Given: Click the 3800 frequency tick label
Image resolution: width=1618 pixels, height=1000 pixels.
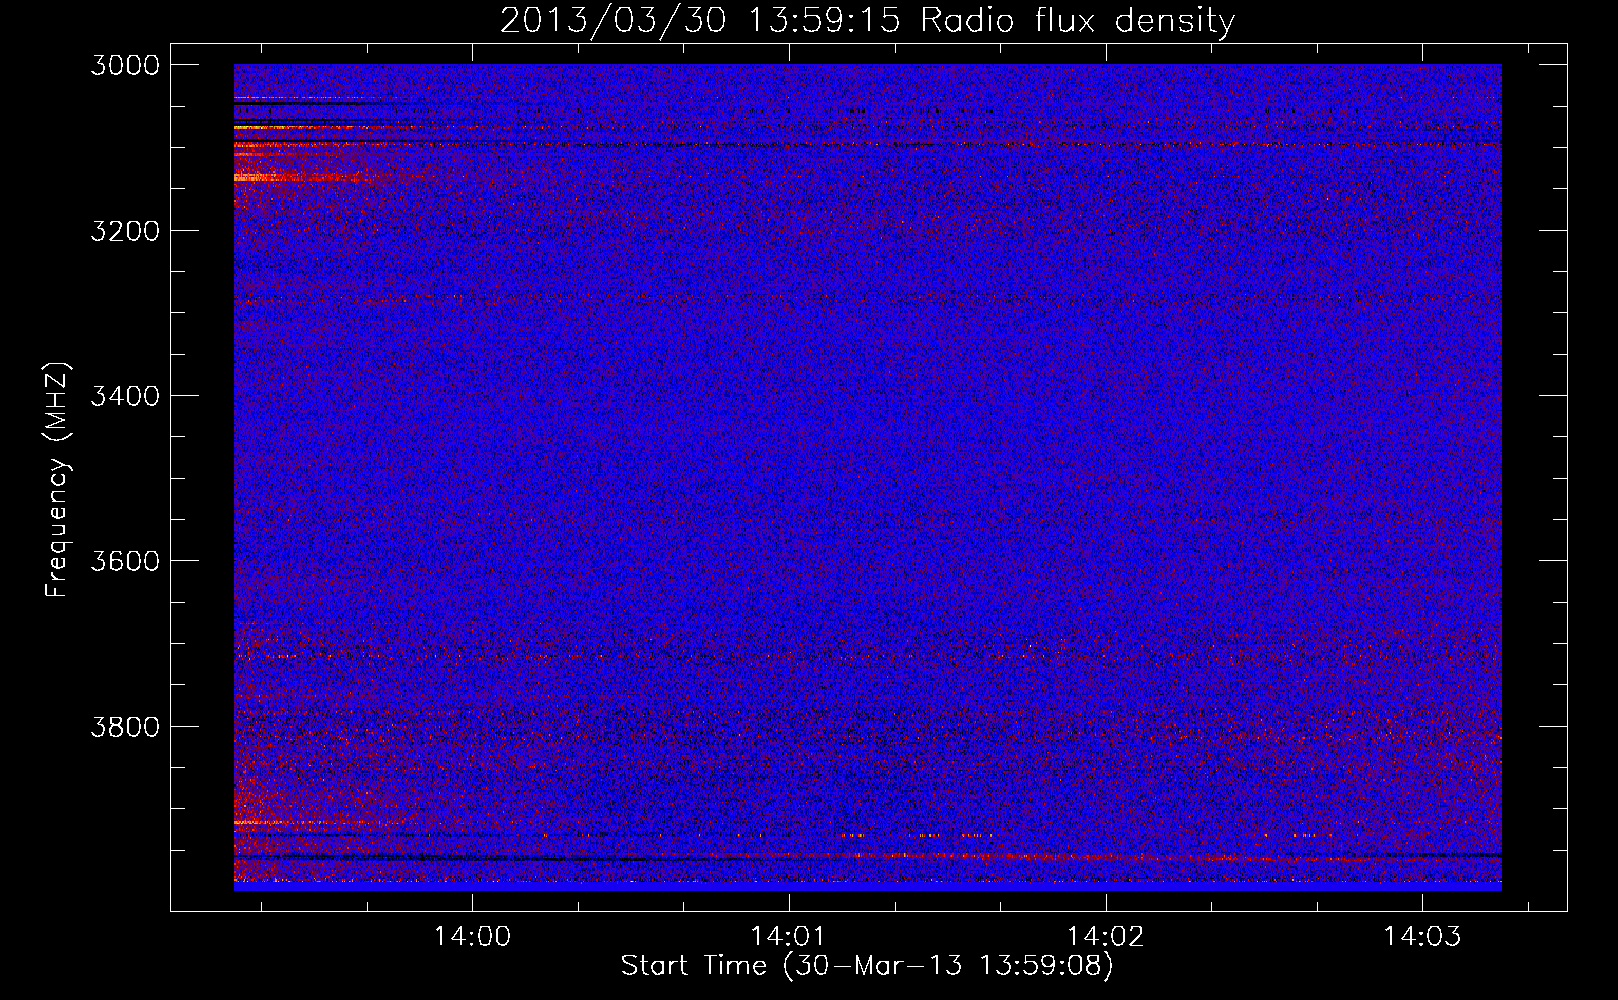Looking at the screenshot, I should pyautogui.click(x=125, y=726).
